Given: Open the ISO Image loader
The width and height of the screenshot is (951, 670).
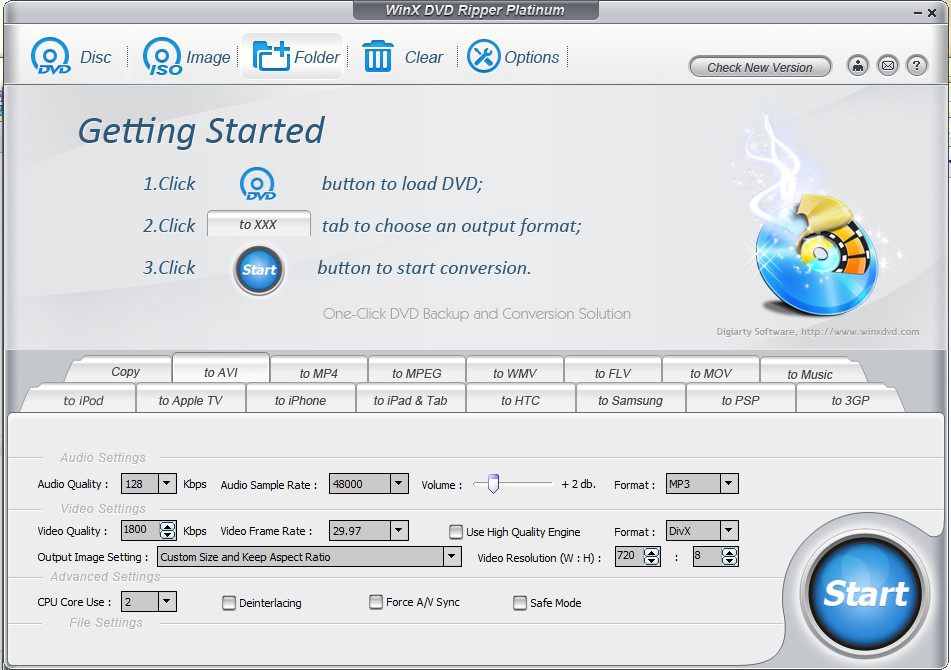Looking at the screenshot, I should click(x=162, y=57).
